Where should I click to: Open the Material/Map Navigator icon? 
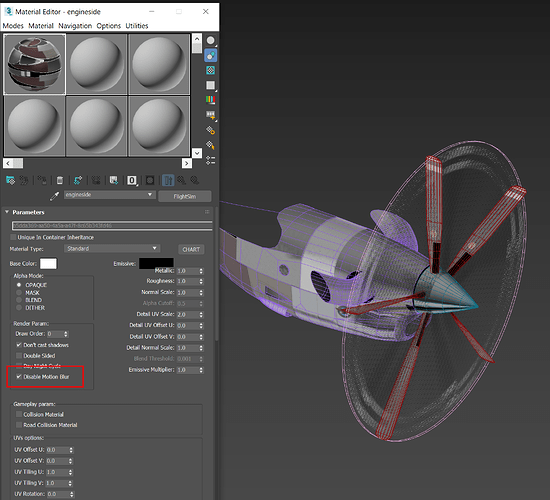click(210, 160)
